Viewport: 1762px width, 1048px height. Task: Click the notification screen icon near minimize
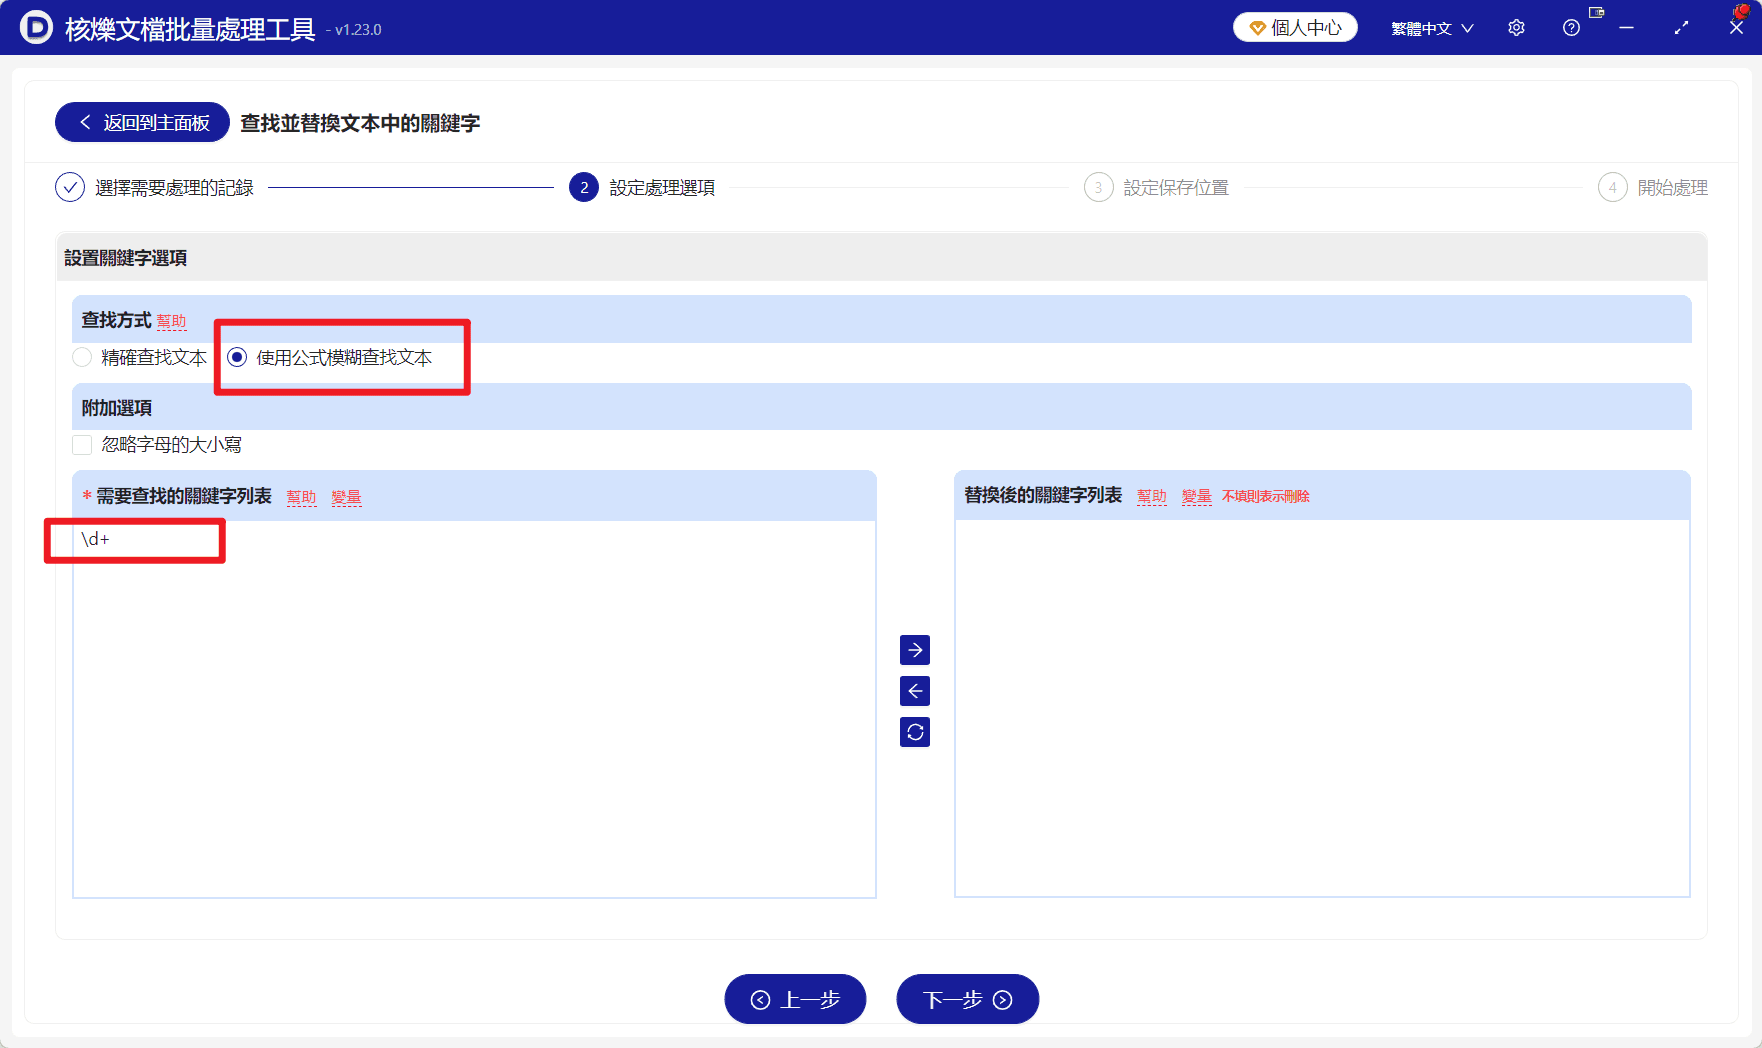tap(1597, 12)
